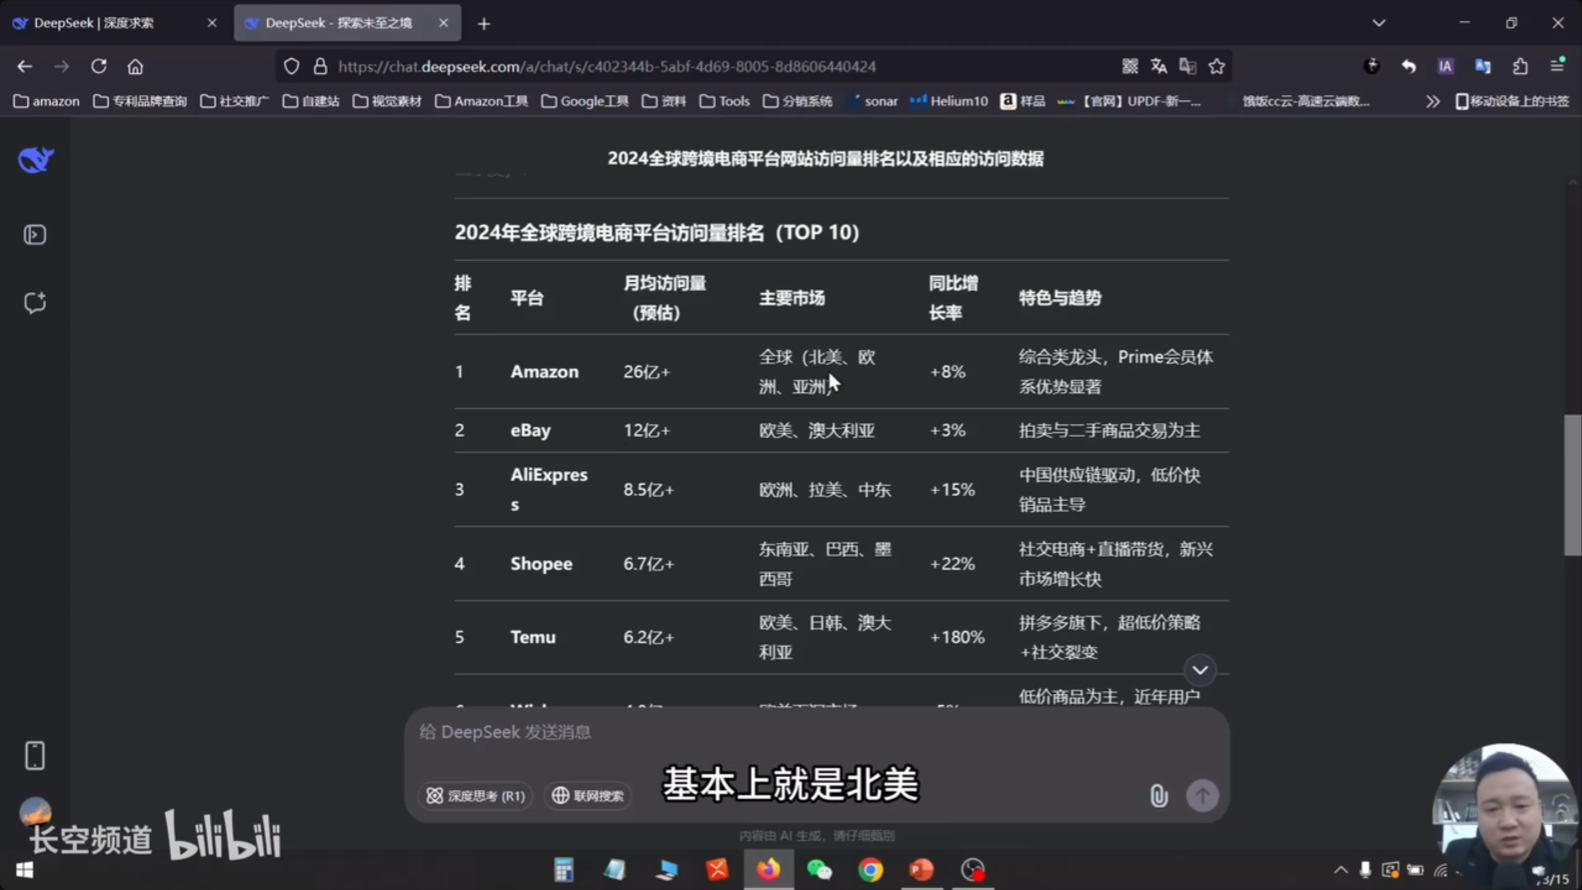
Task: Focus the 给 DeepSeek 发送消息 input box
Action: (x=816, y=732)
